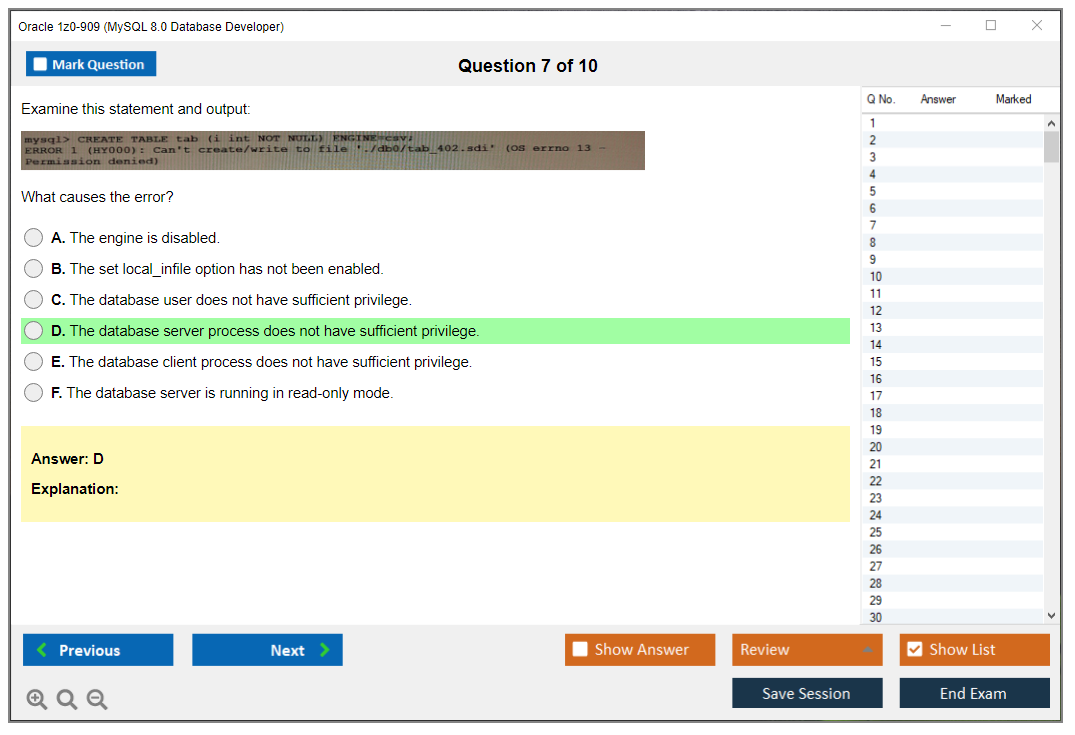The width and height of the screenshot is (1075, 735).
Task: Click Save Session button
Action: point(807,693)
